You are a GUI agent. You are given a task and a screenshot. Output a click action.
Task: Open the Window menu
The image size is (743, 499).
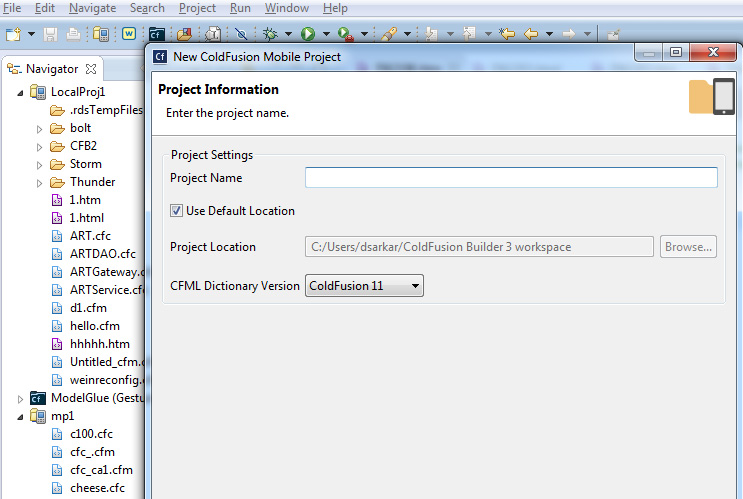[x=287, y=8]
